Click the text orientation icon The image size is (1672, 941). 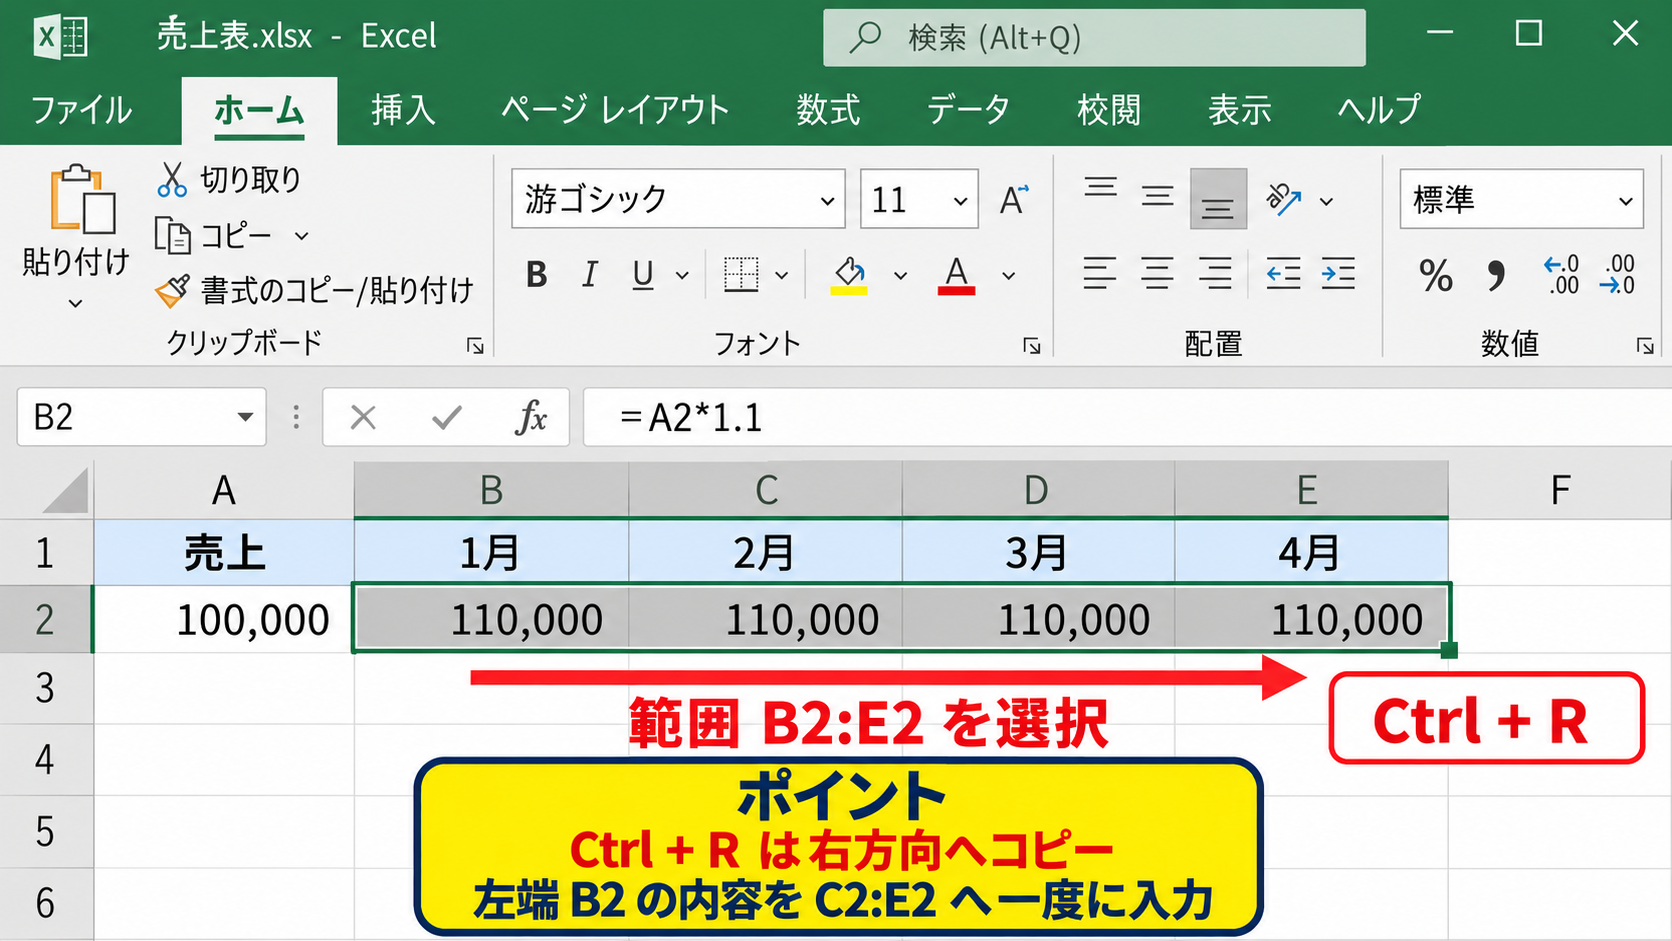click(x=1284, y=199)
